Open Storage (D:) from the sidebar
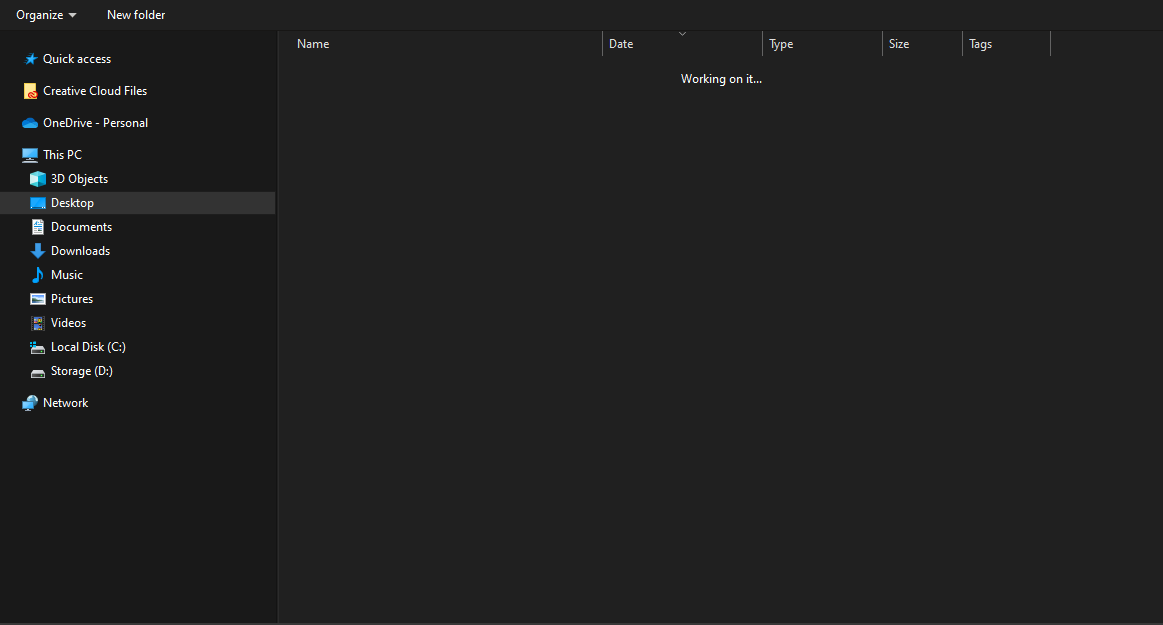Screen dimensions: 1163x625 coord(80,370)
